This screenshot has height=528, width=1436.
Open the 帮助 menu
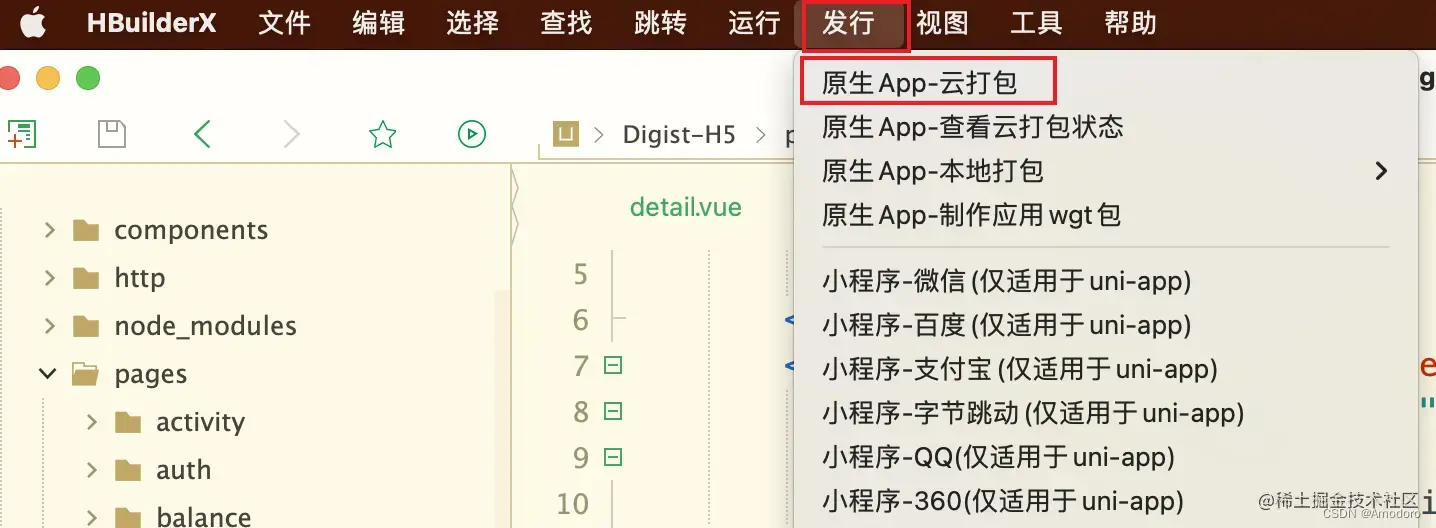tap(1130, 23)
